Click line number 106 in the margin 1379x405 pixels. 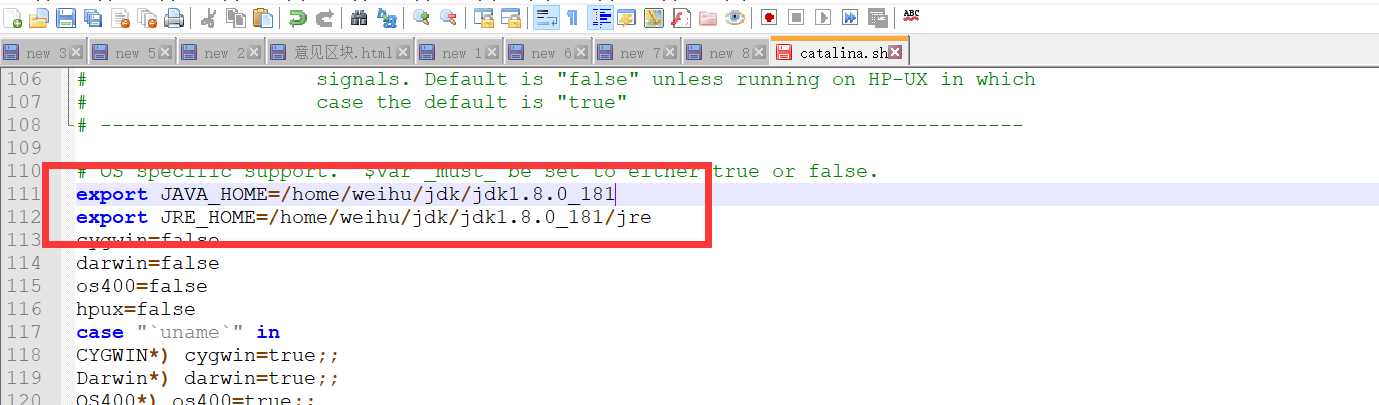(24, 79)
